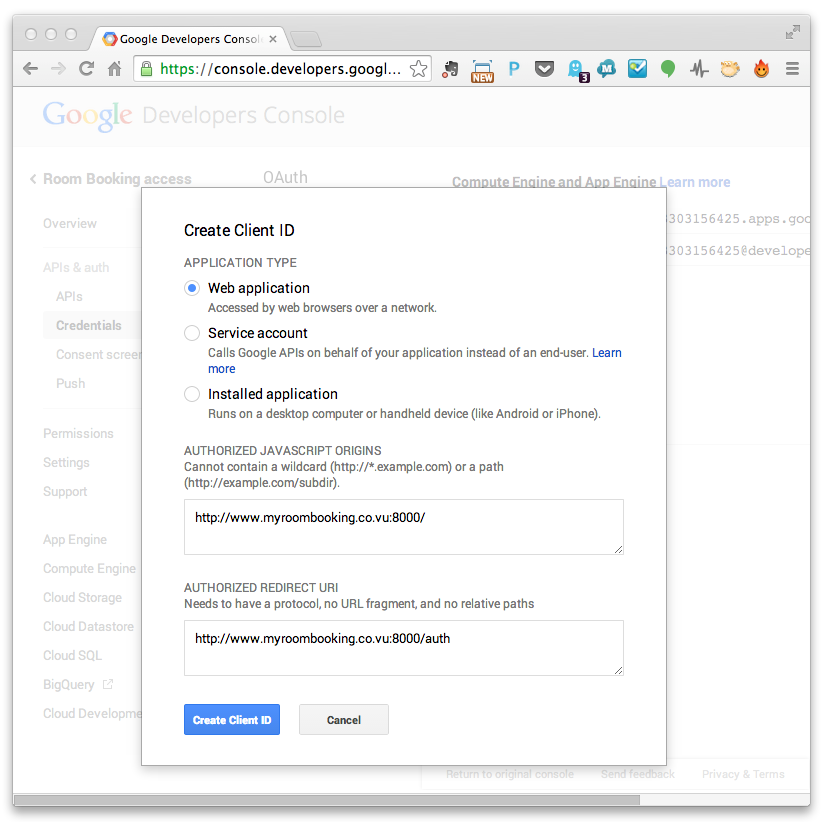The width and height of the screenshot is (827, 822).
Task: Select Service account radio button
Action: tap(192, 333)
